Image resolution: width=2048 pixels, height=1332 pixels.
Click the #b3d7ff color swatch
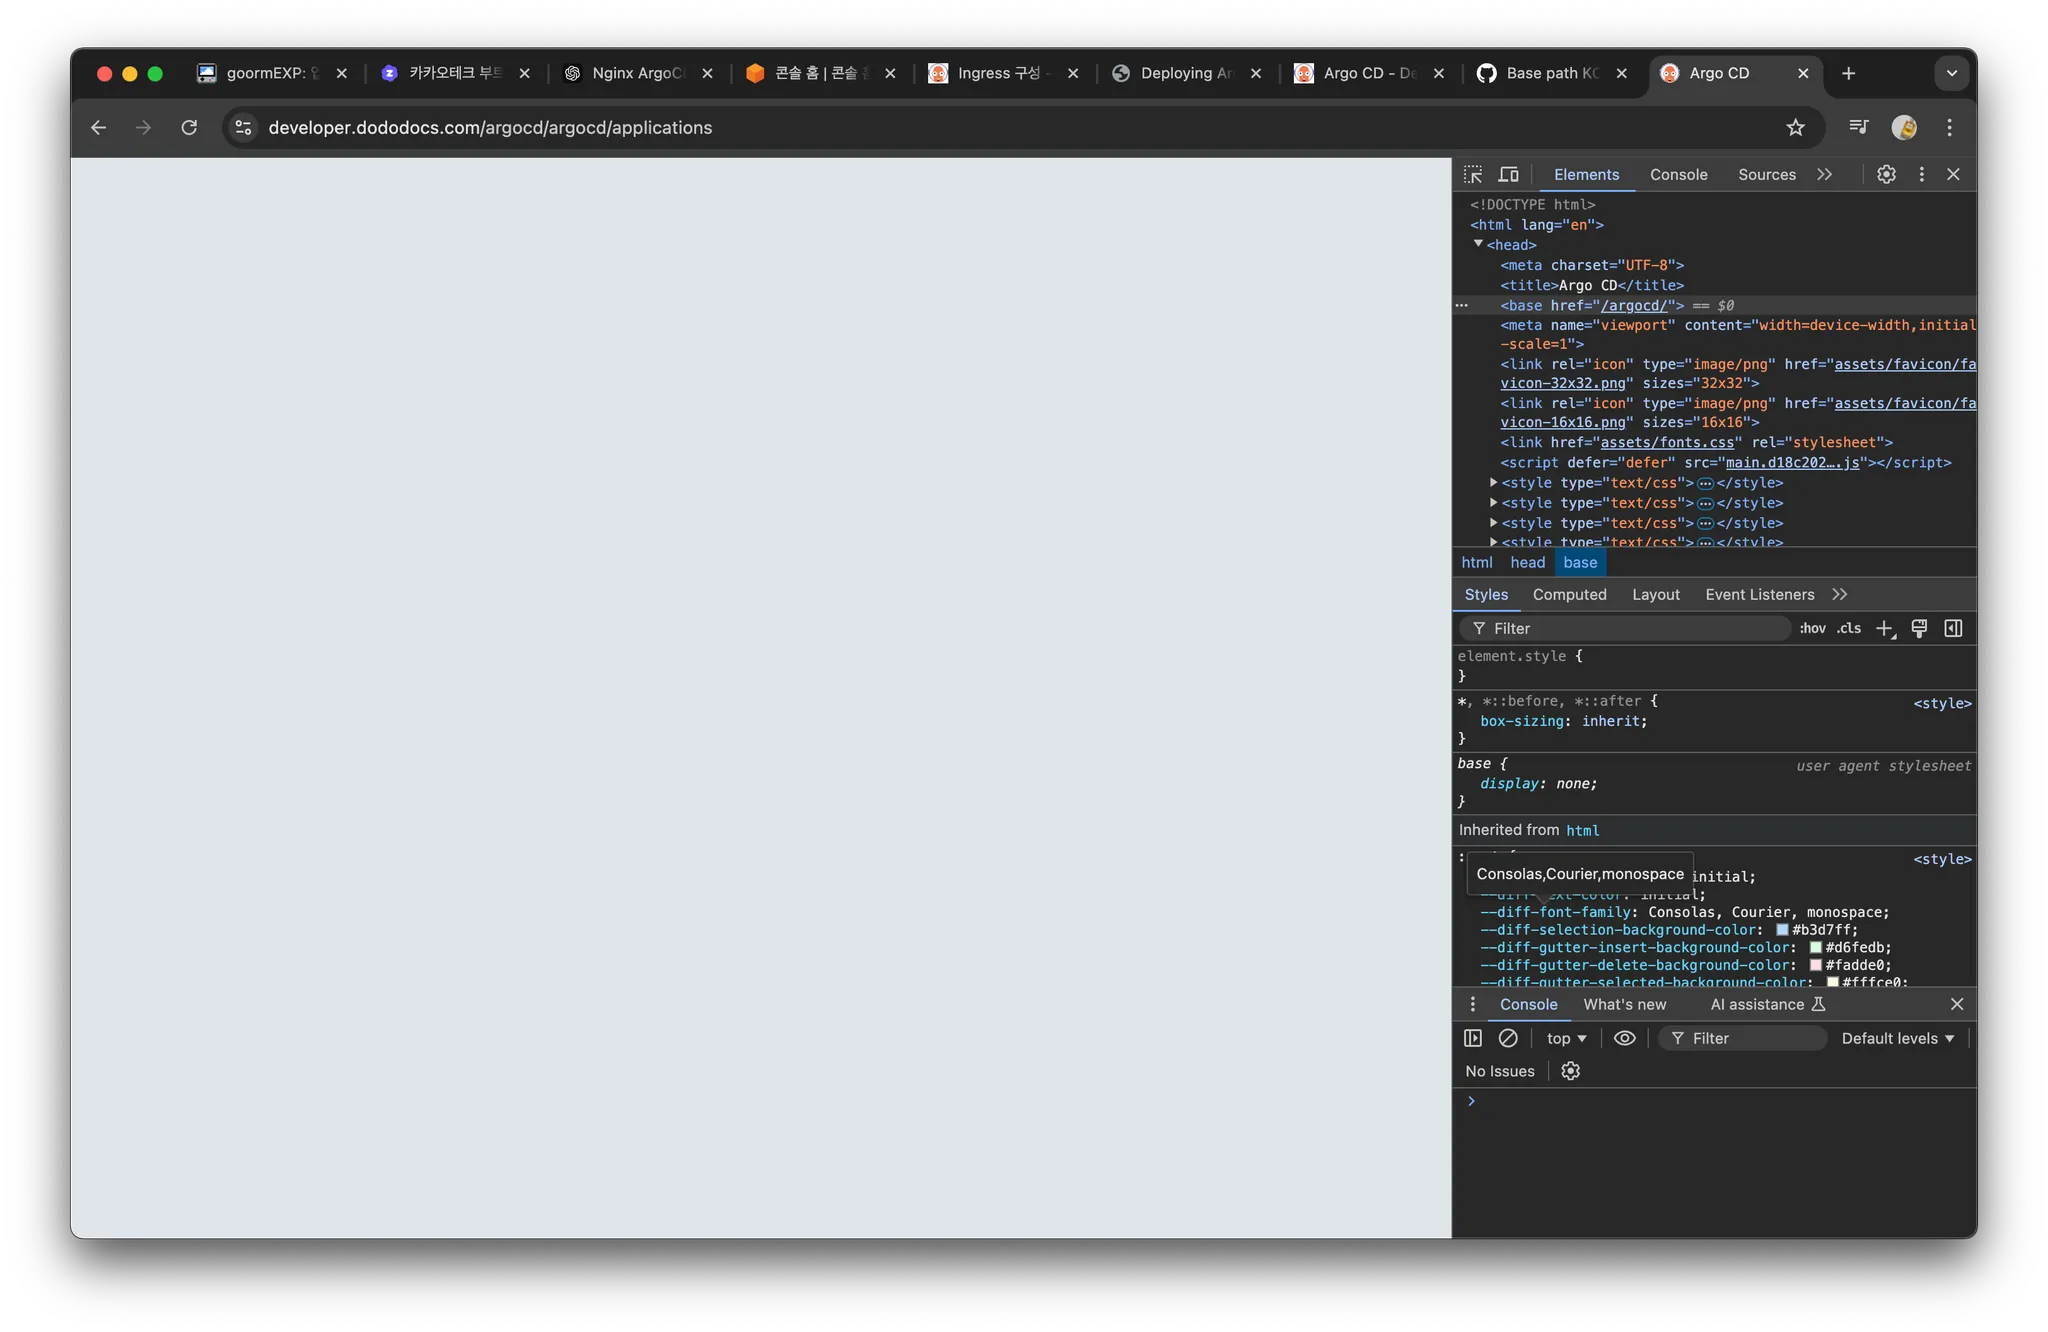(x=1782, y=930)
